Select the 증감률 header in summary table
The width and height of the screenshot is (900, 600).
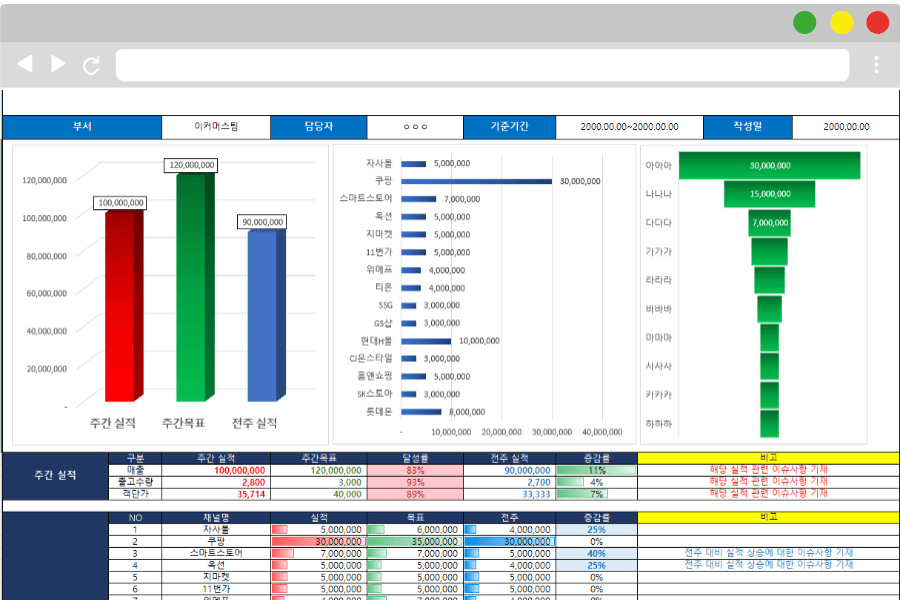596,458
